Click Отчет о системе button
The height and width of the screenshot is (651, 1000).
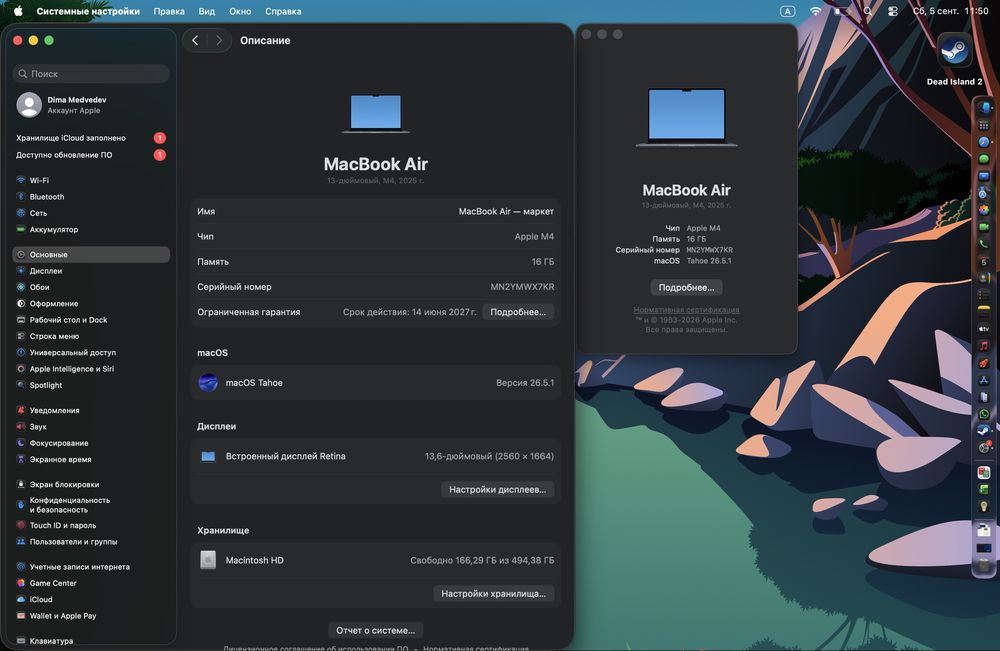376,630
